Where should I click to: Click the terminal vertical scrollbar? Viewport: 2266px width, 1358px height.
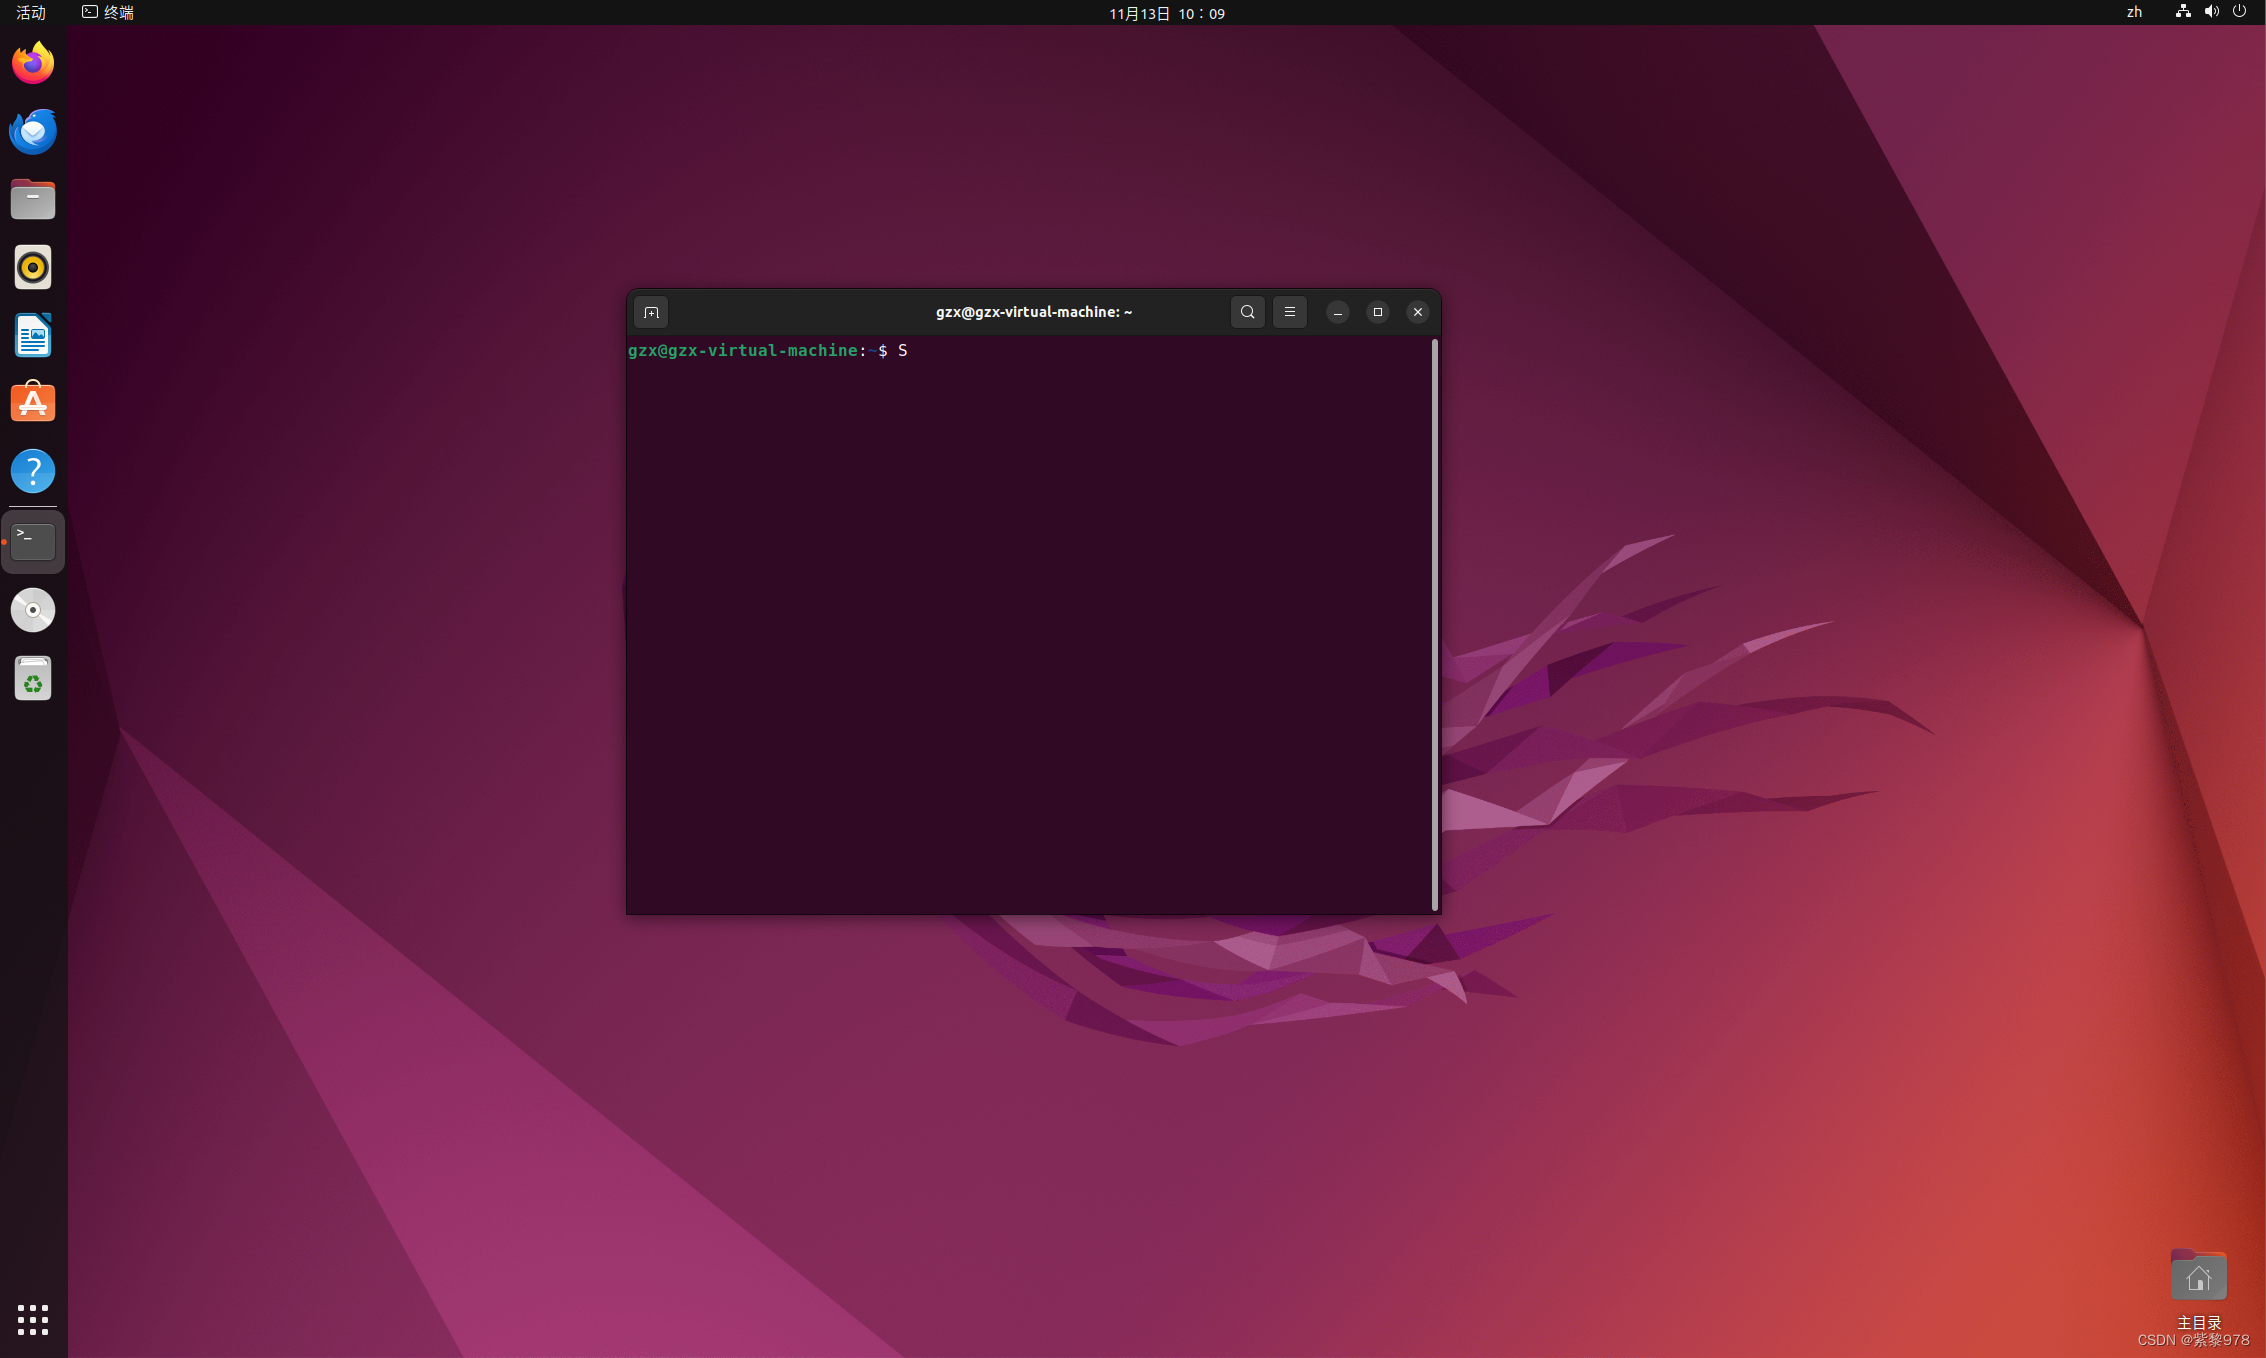(x=1435, y=625)
